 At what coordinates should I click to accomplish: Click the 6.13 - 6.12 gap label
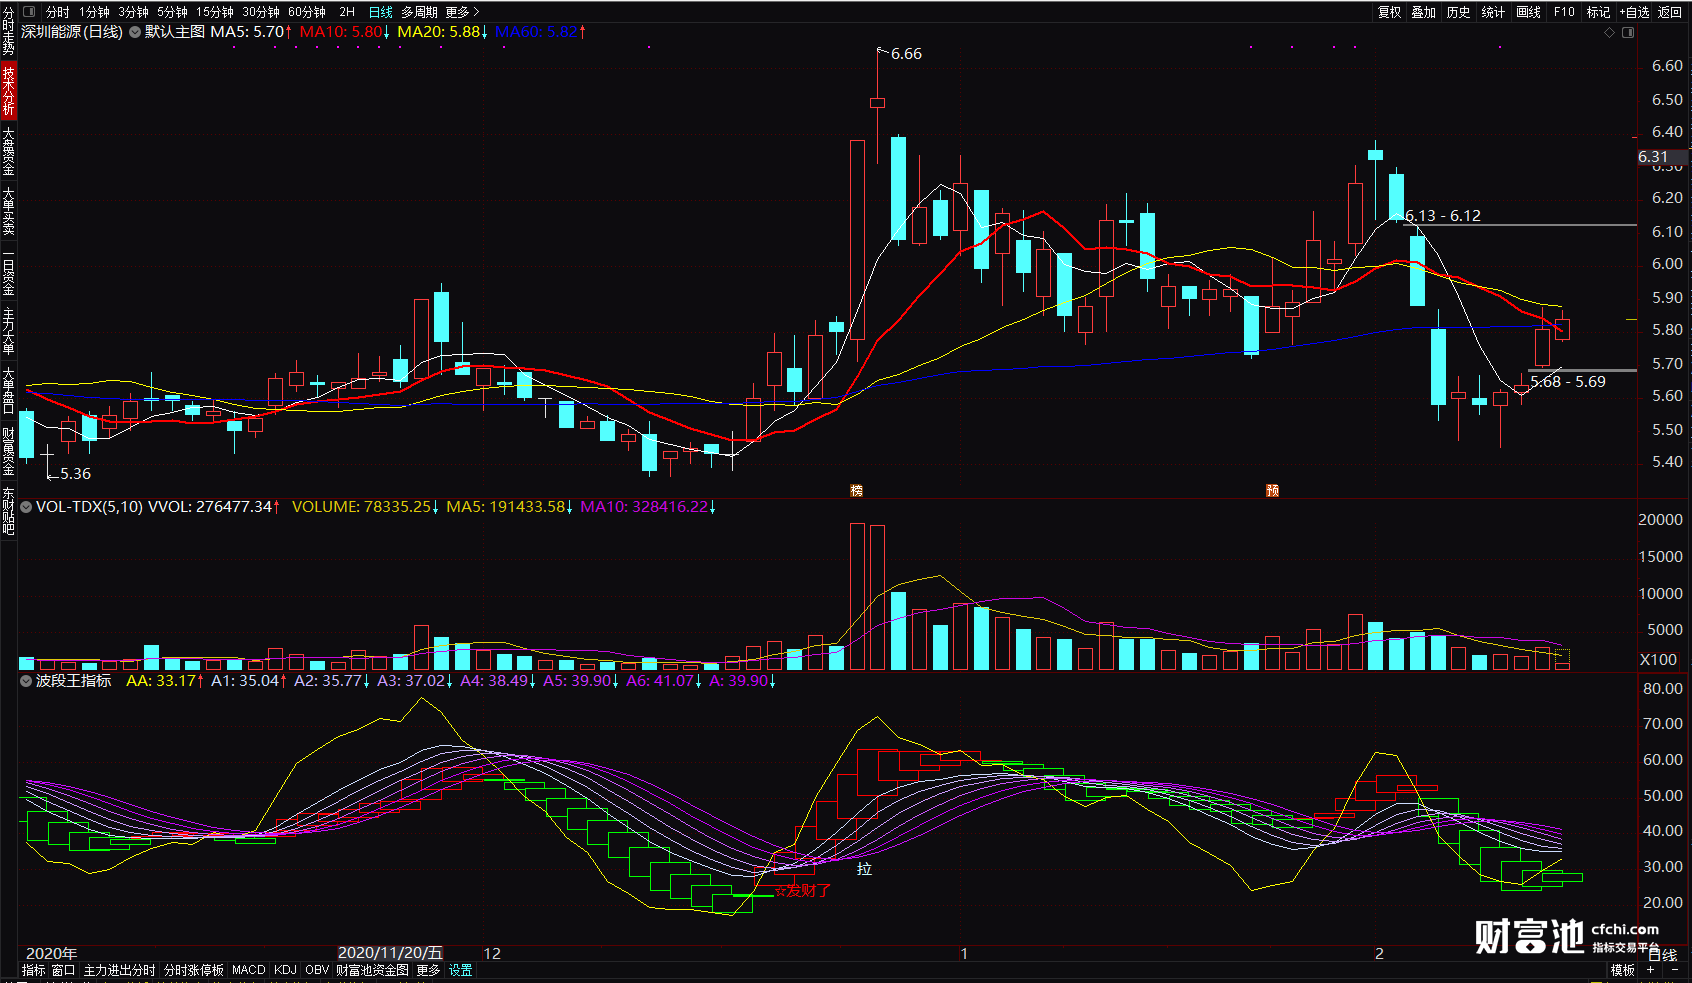point(1443,216)
